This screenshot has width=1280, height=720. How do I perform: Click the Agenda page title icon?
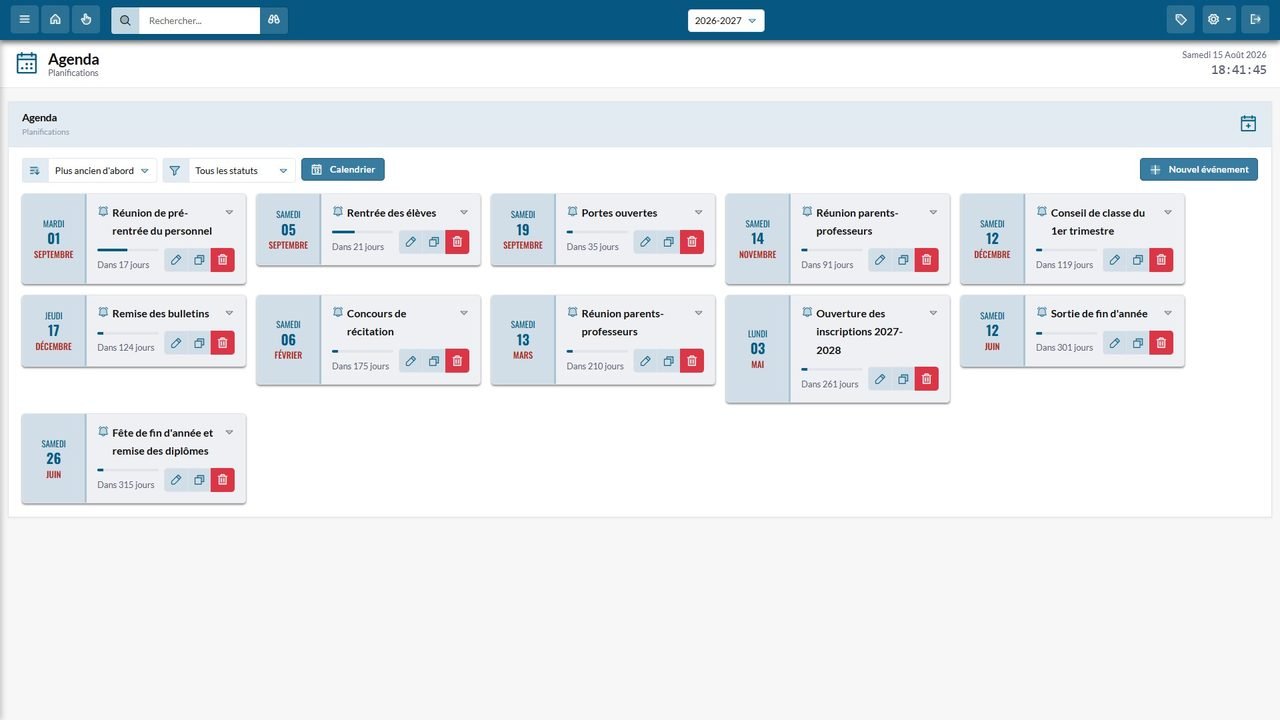[27, 63]
